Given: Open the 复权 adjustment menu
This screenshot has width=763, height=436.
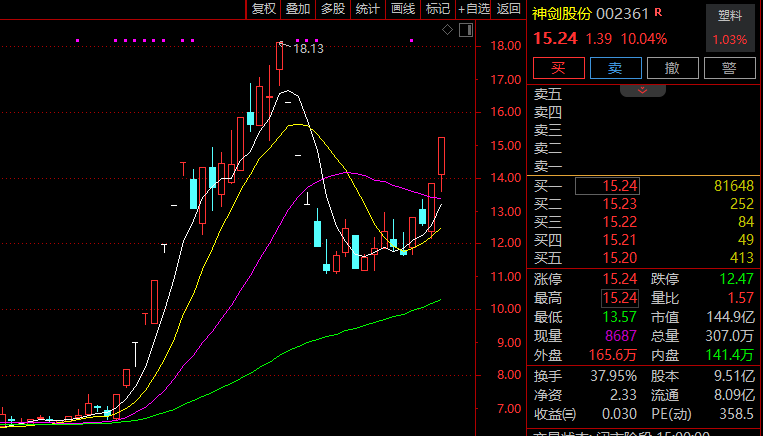Looking at the screenshot, I should tap(263, 9).
